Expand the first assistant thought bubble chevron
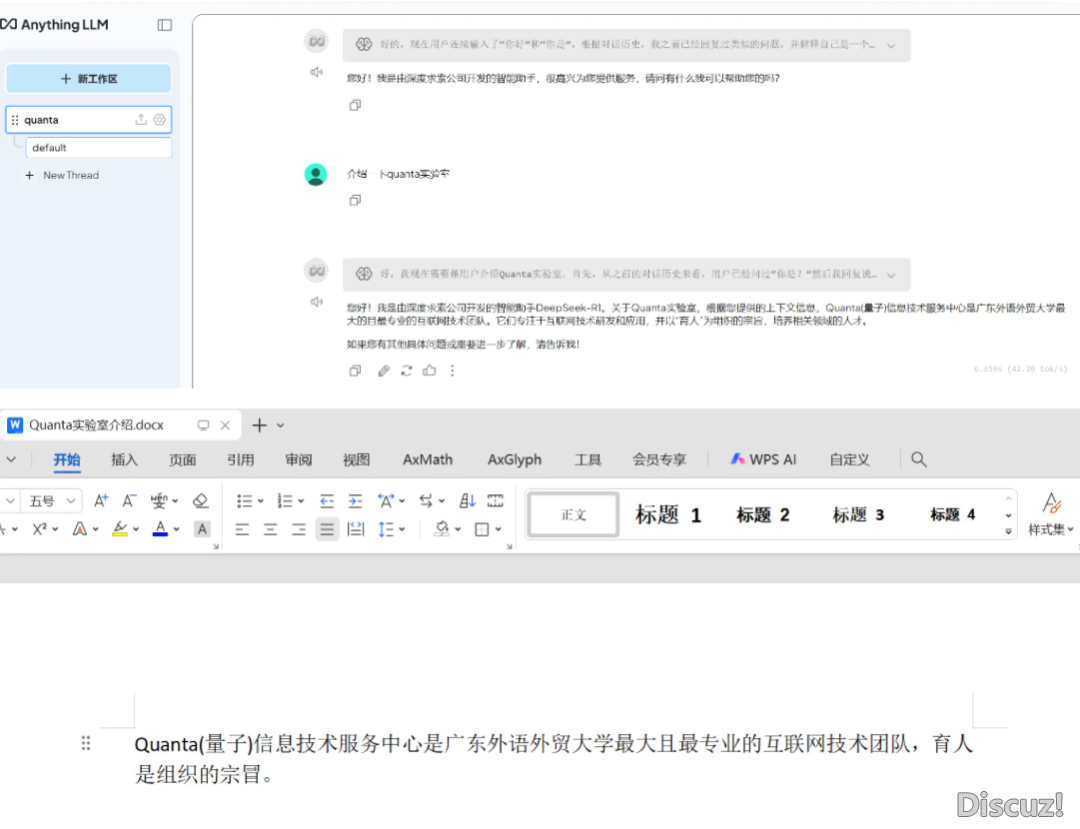Viewport: 1080px width, 829px height. pyautogui.click(x=891, y=45)
